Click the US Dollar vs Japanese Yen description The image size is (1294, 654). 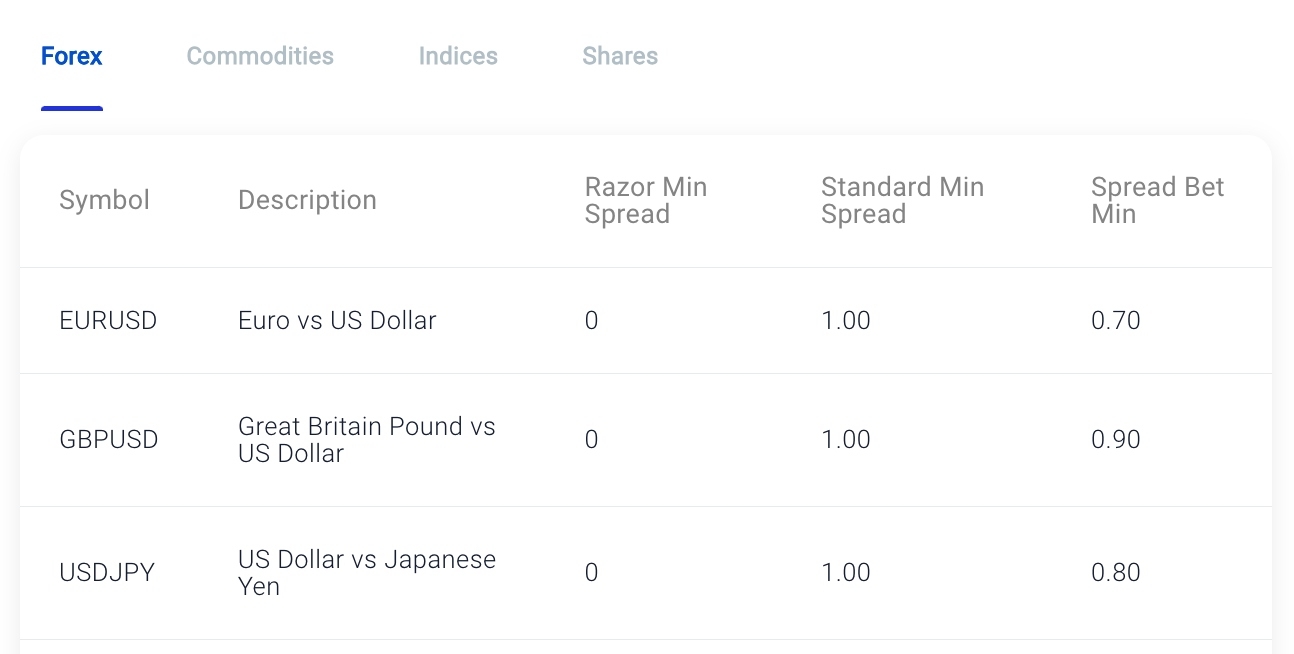366,572
